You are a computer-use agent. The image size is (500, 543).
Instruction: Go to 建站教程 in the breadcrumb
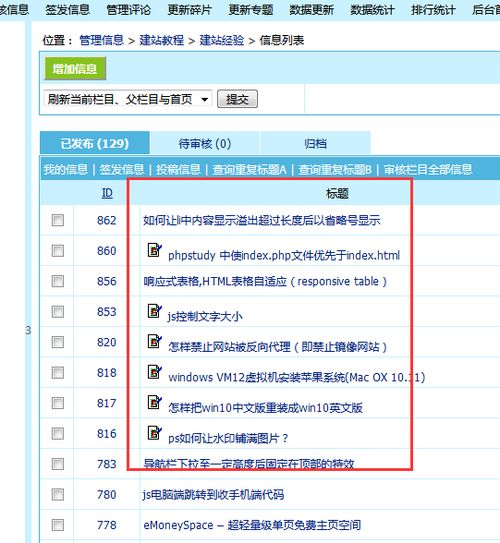point(161,40)
